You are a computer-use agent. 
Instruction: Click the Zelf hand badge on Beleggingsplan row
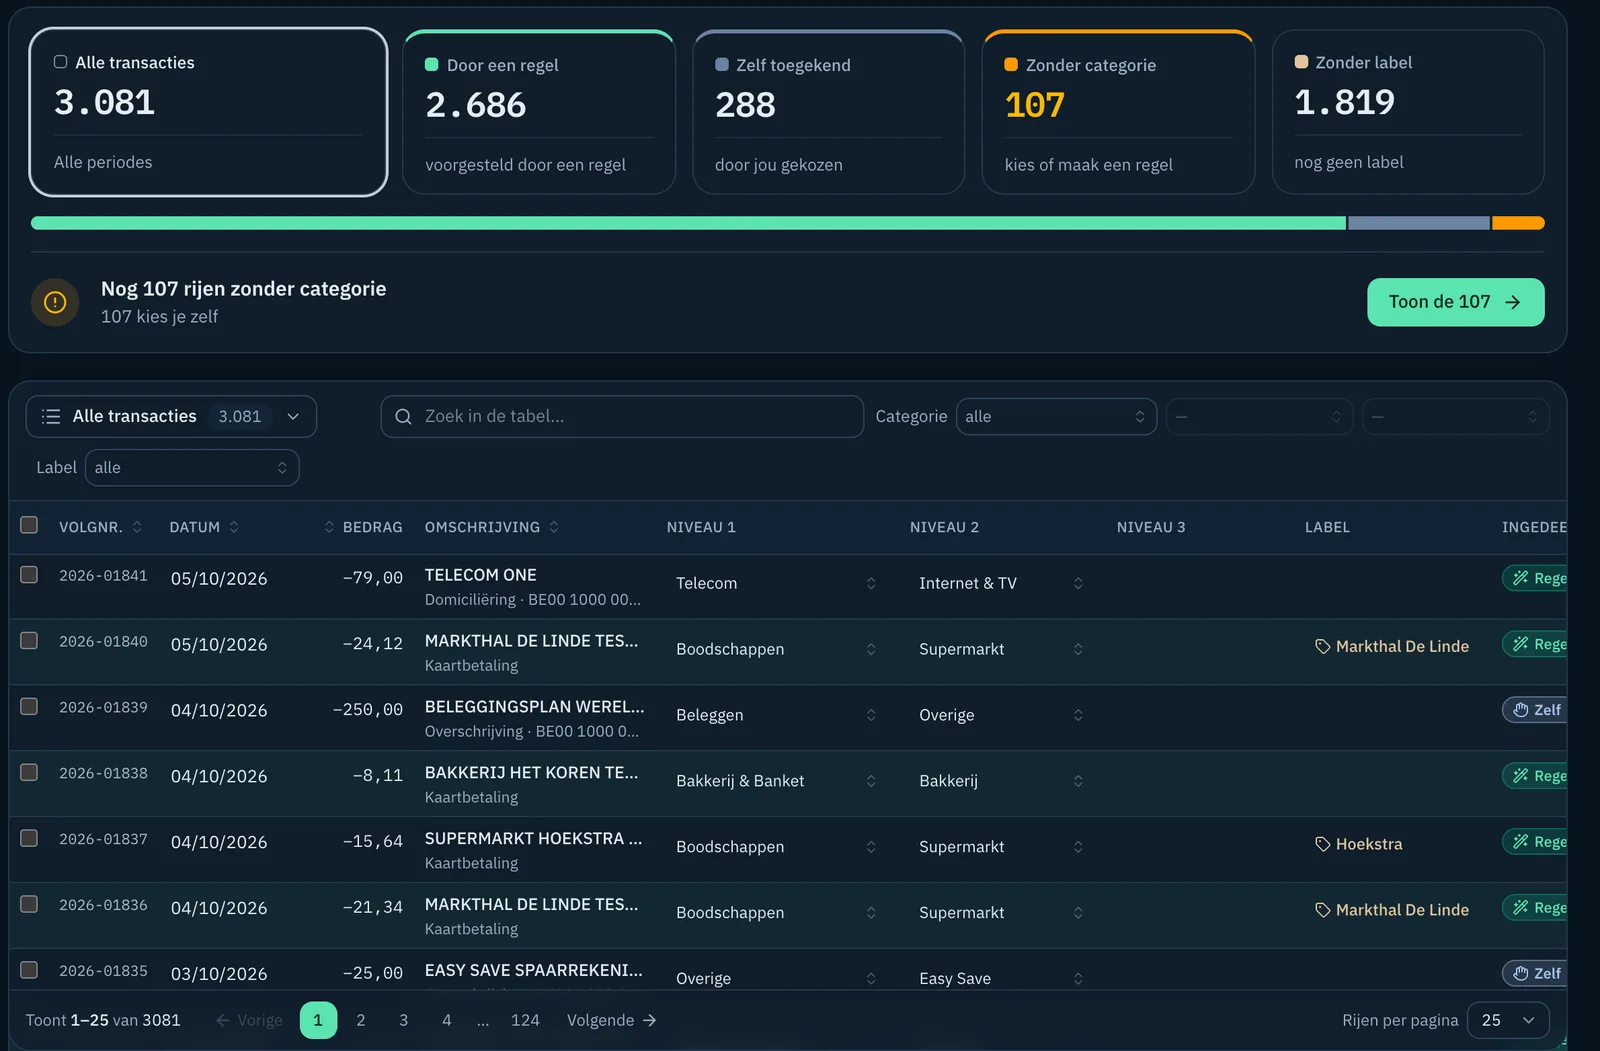coord(1535,710)
